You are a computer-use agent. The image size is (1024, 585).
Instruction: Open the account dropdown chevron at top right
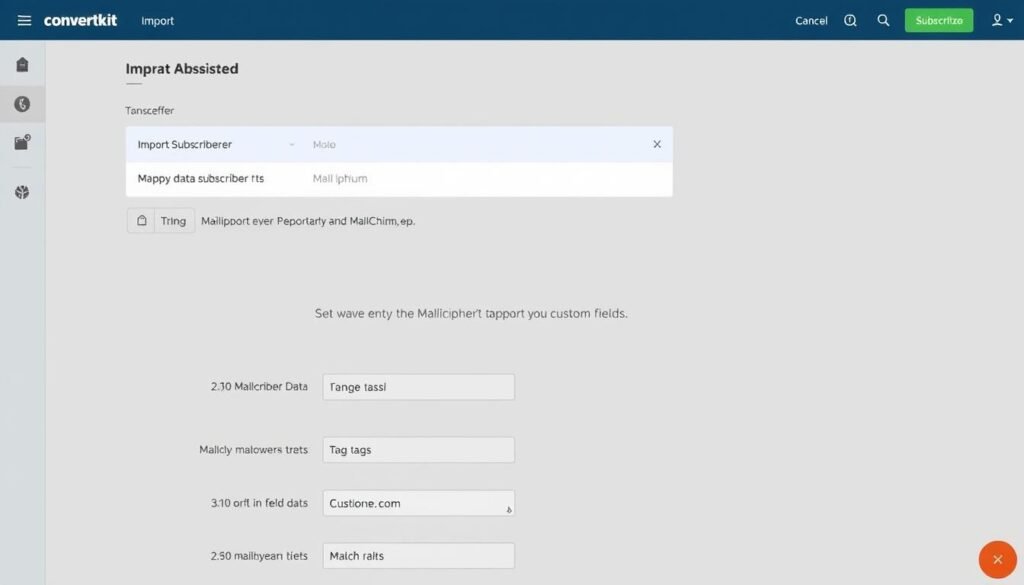tap(1008, 20)
